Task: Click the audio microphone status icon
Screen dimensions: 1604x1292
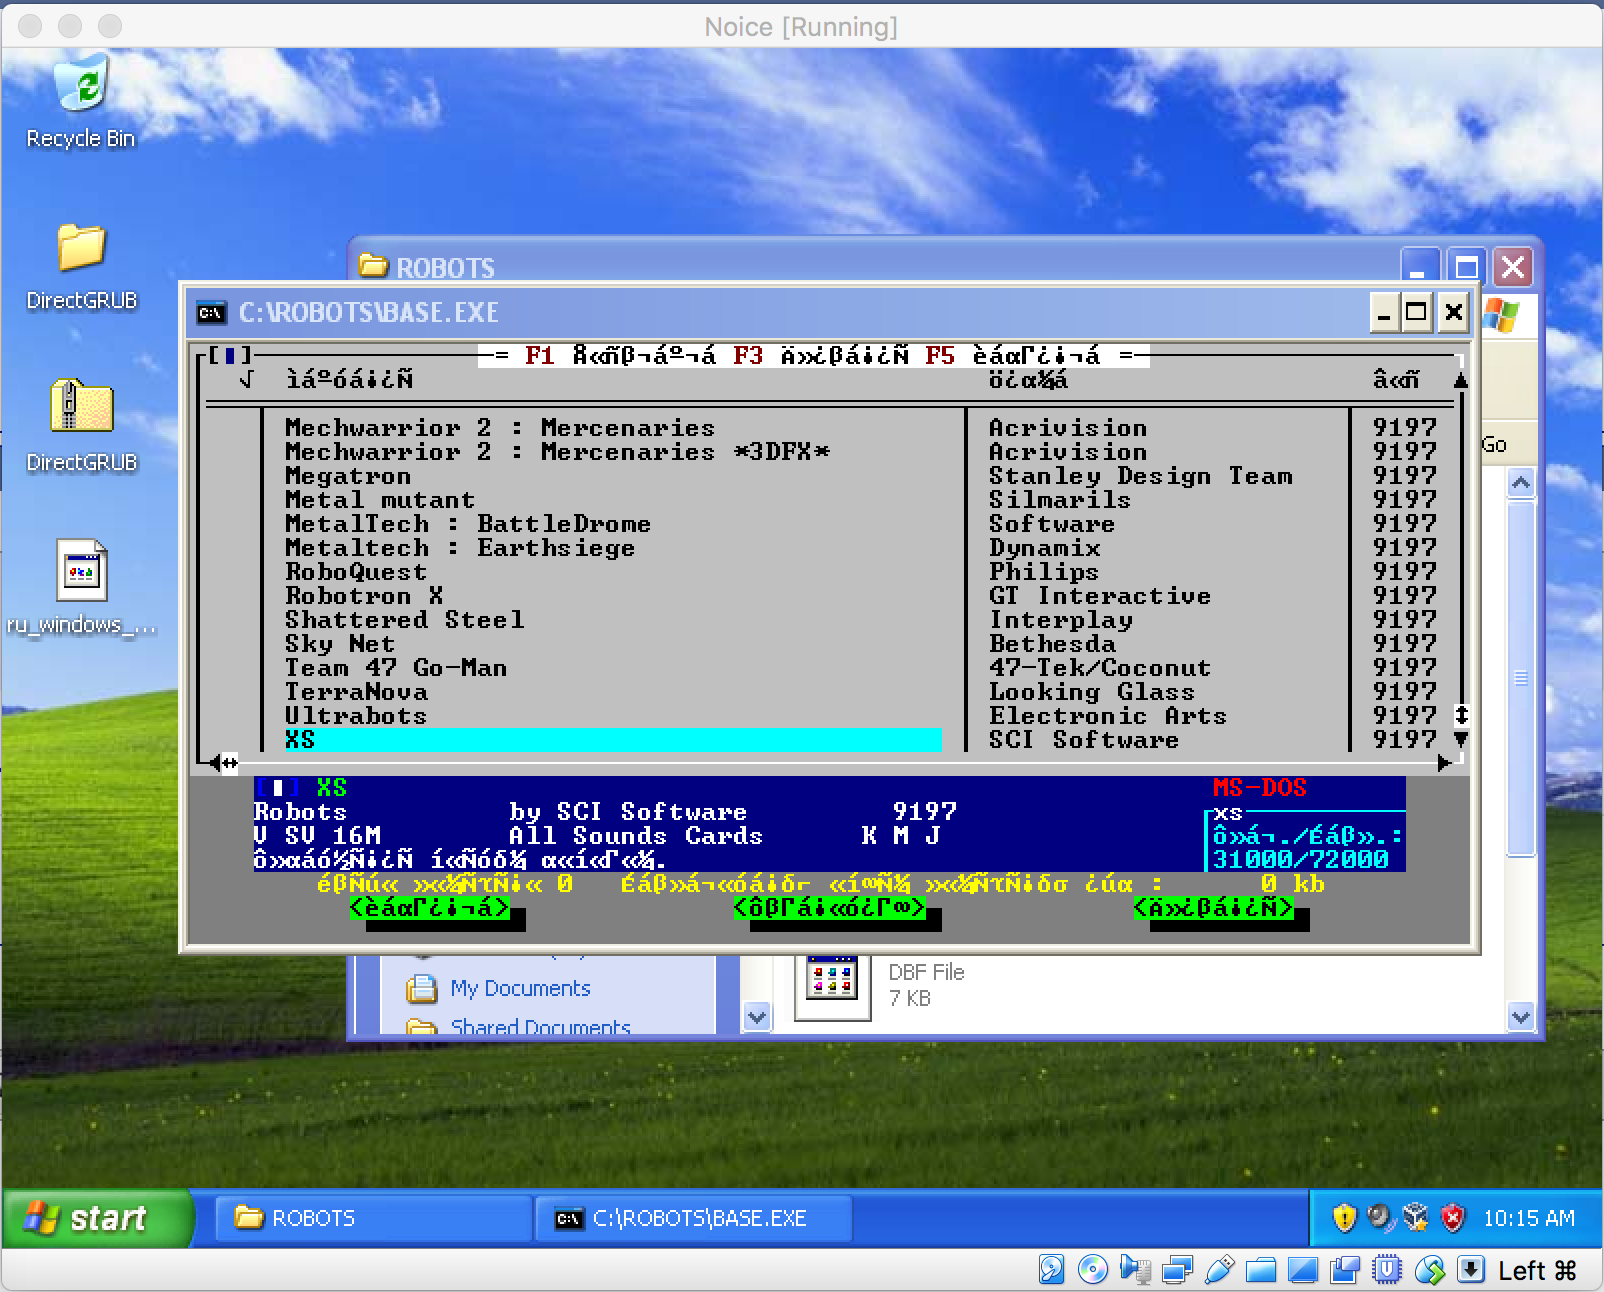Action: [1135, 1270]
